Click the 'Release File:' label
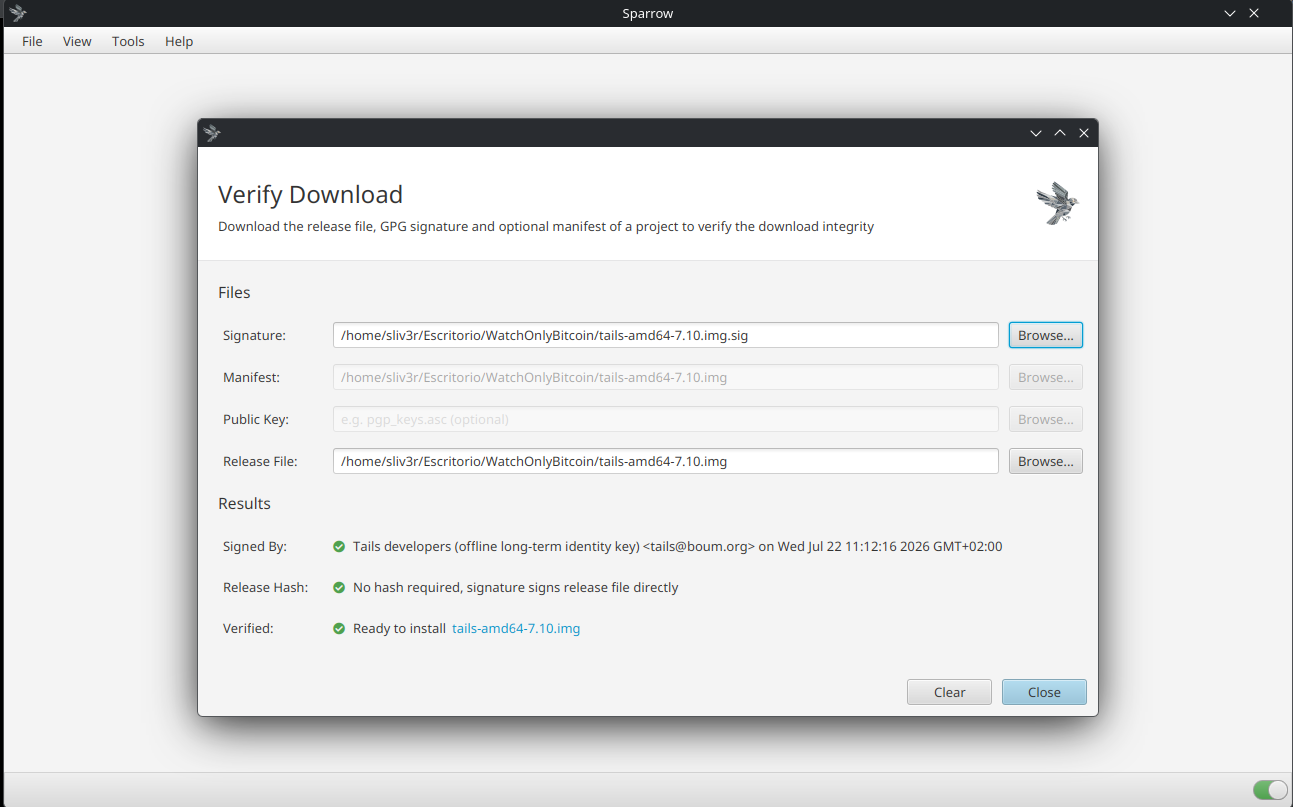The height and width of the screenshot is (807, 1293). (260, 461)
